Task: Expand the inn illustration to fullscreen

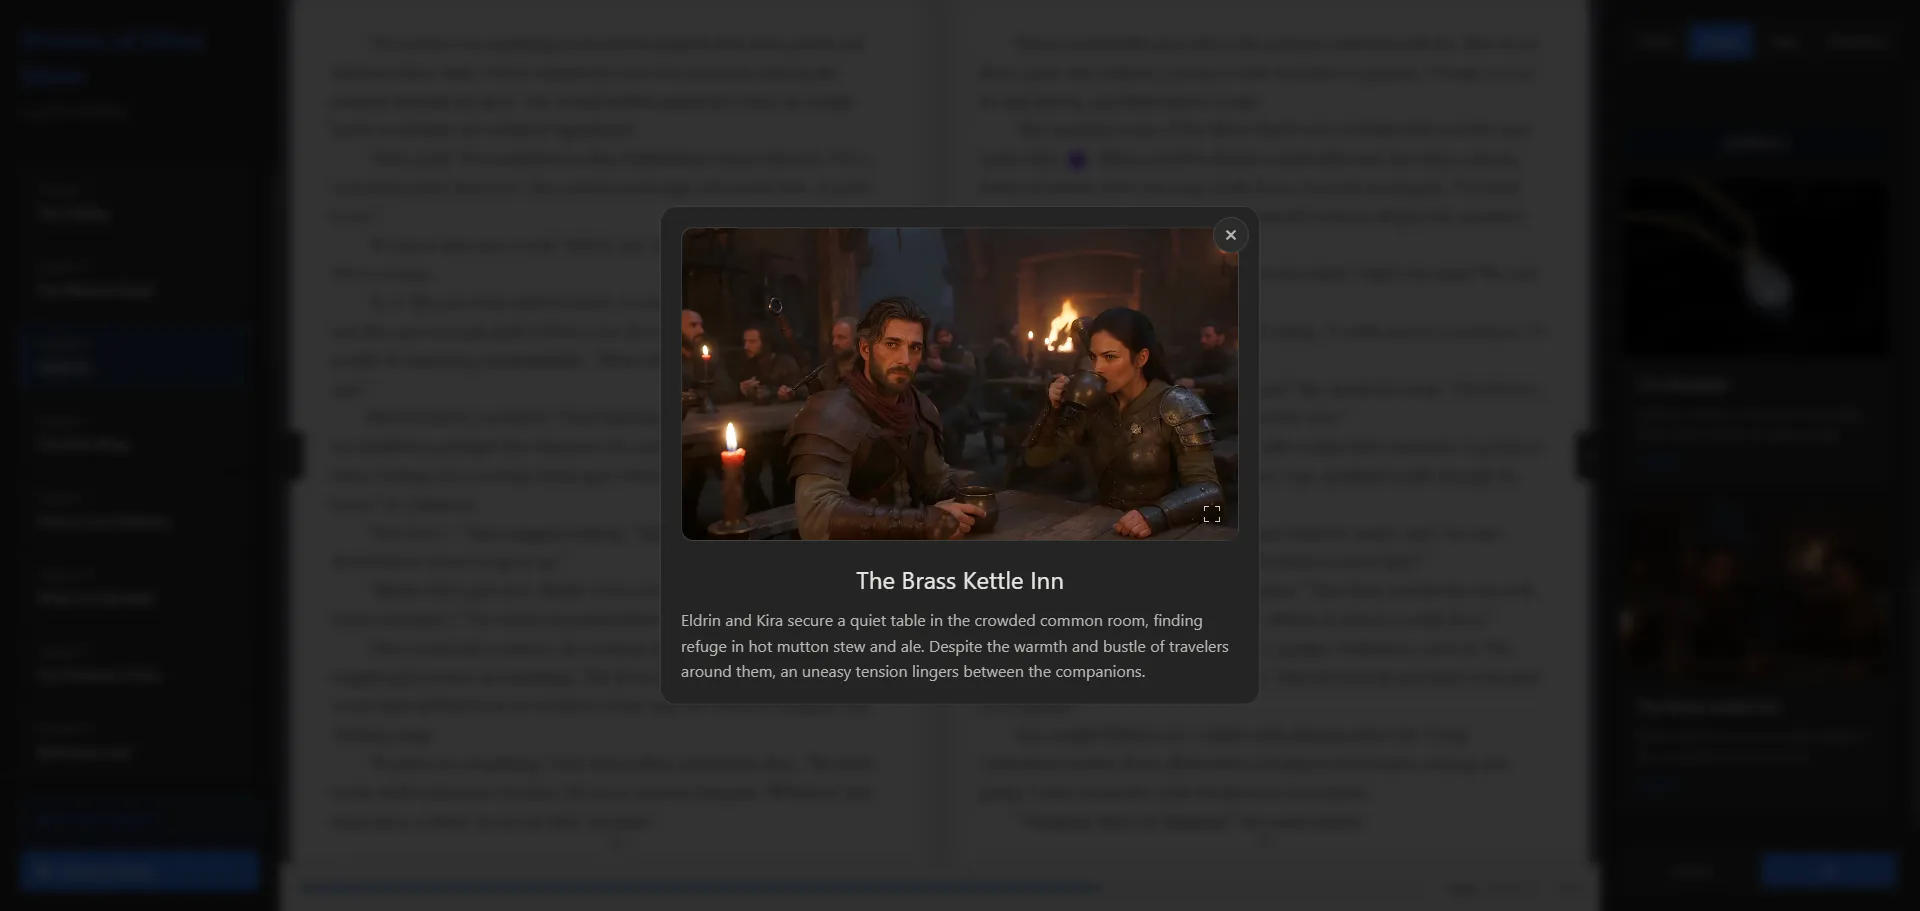Action: [x=1211, y=514]
